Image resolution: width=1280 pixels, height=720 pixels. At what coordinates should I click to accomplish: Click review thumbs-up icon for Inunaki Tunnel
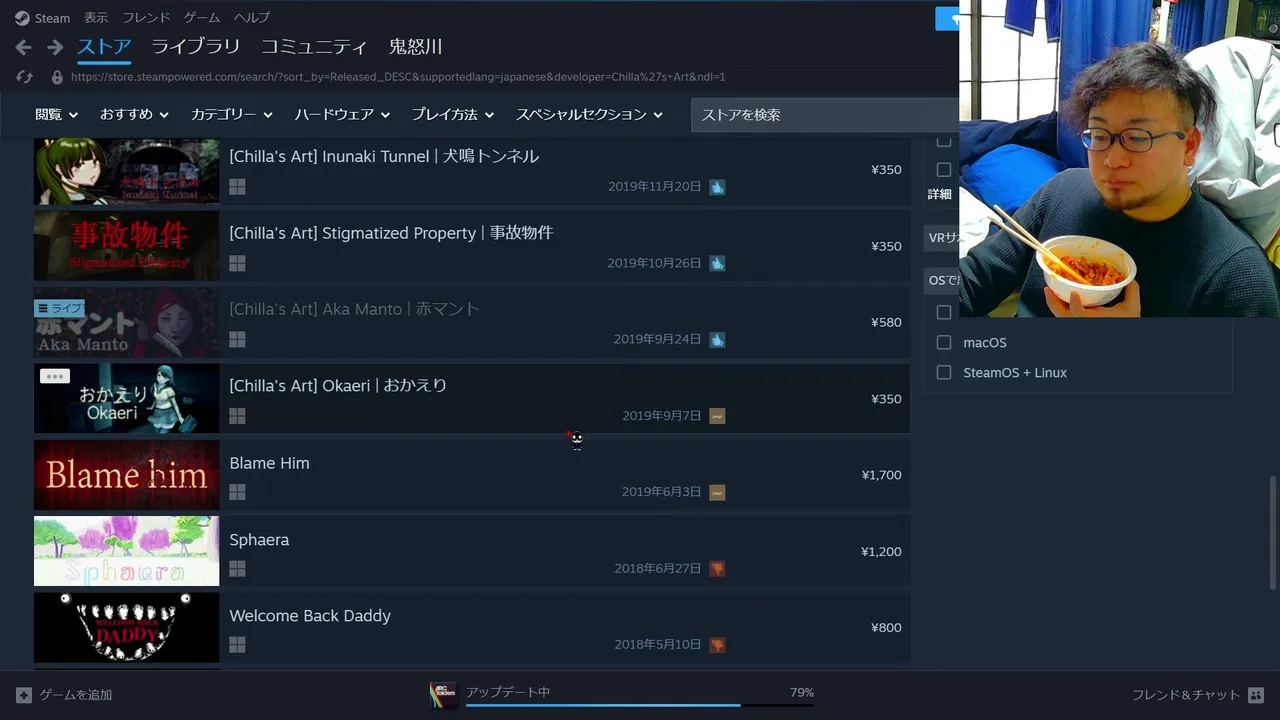pos(717,187)
